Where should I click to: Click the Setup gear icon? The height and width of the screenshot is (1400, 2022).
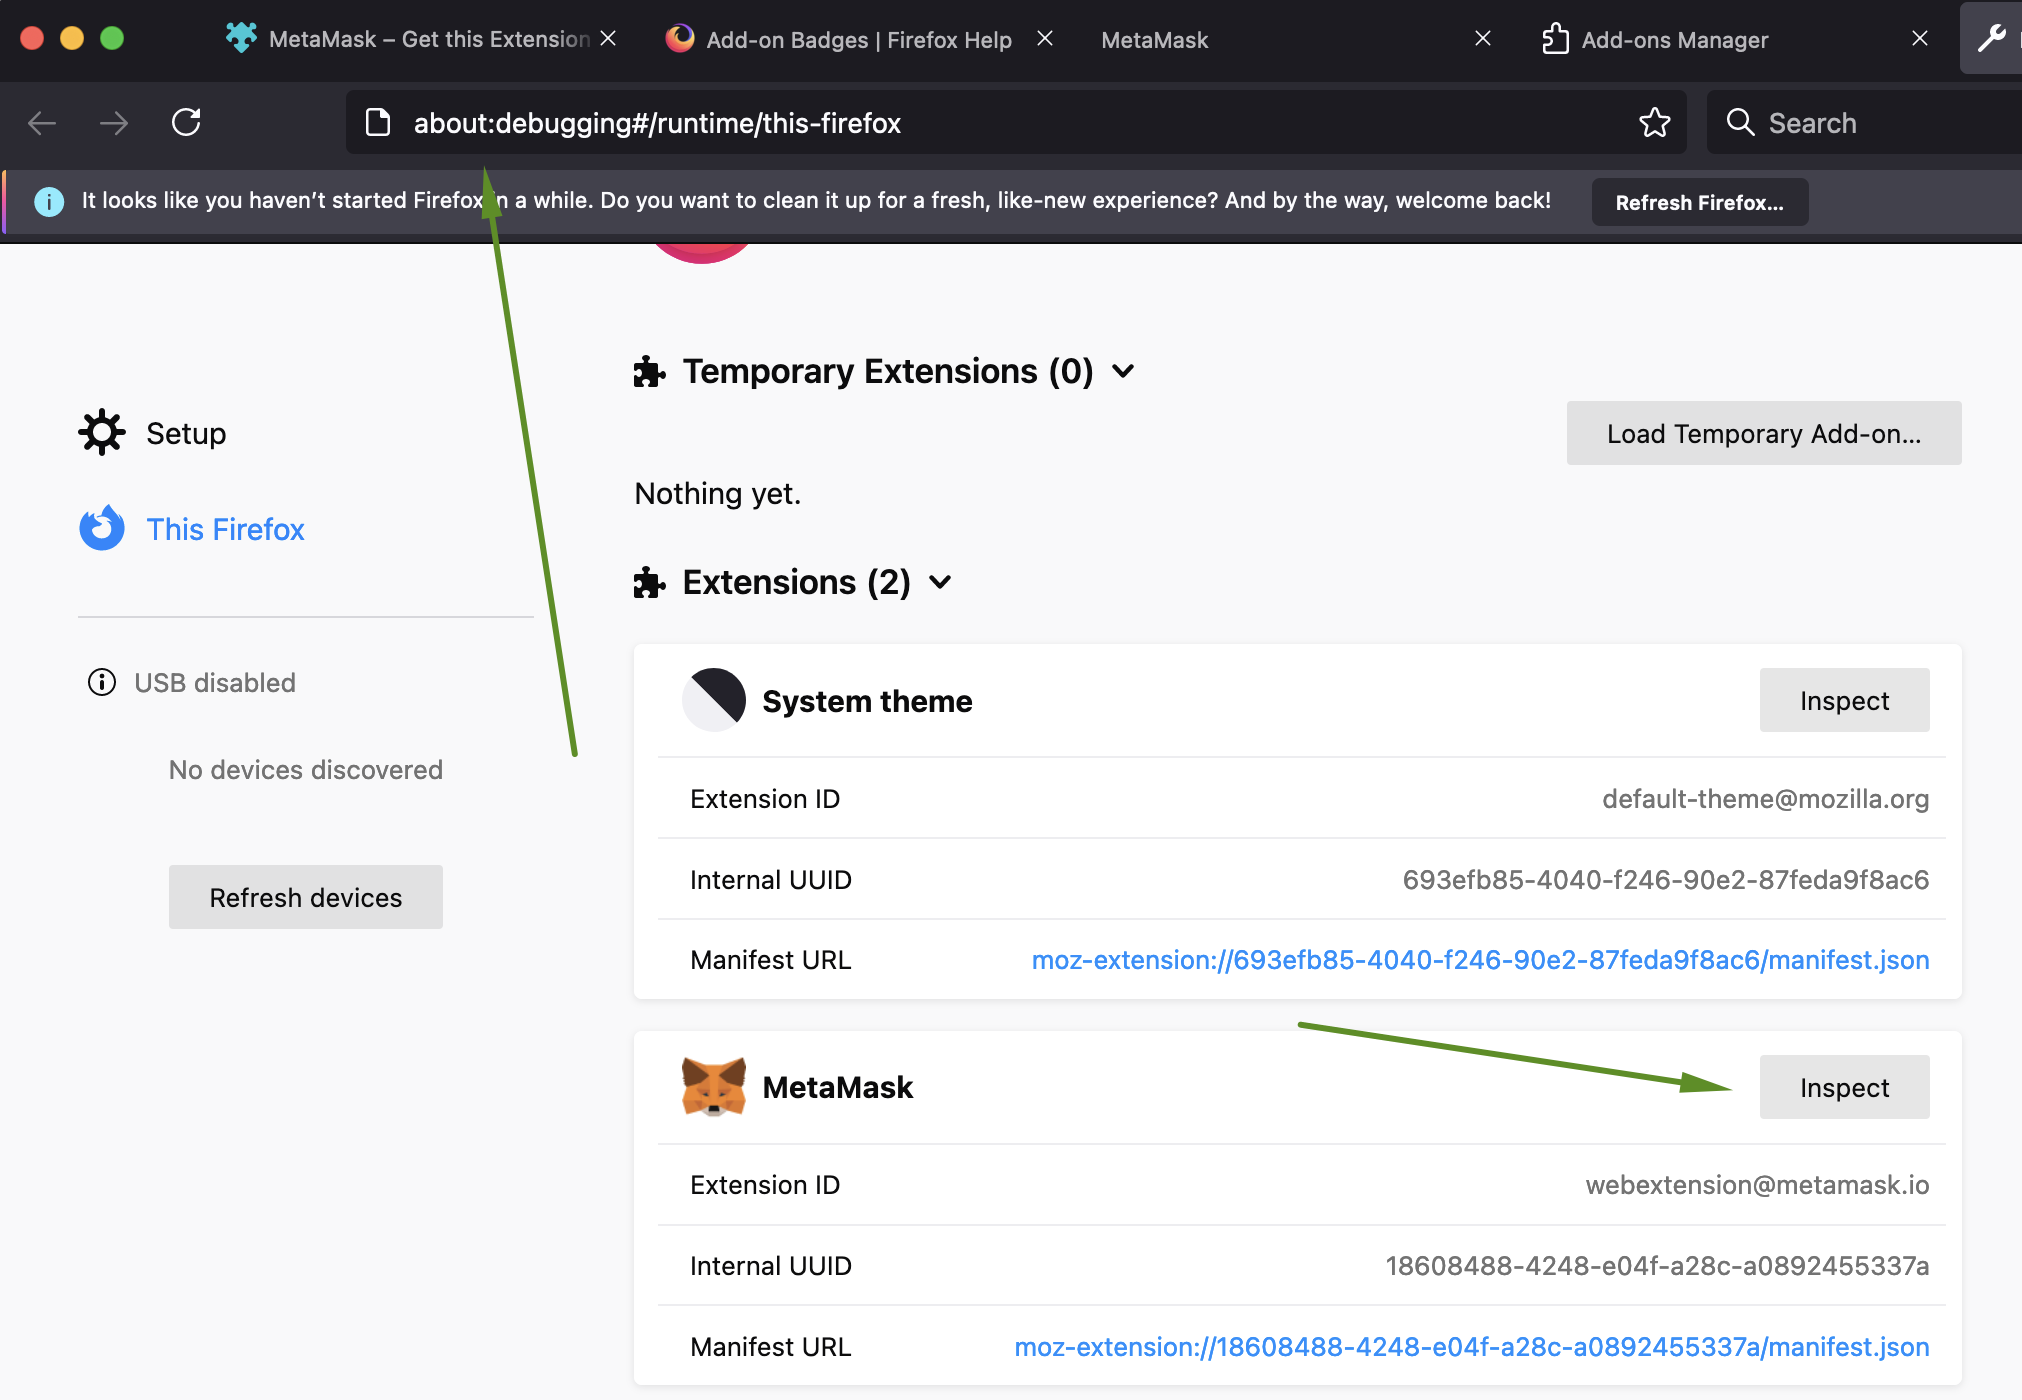coord(102,433)
